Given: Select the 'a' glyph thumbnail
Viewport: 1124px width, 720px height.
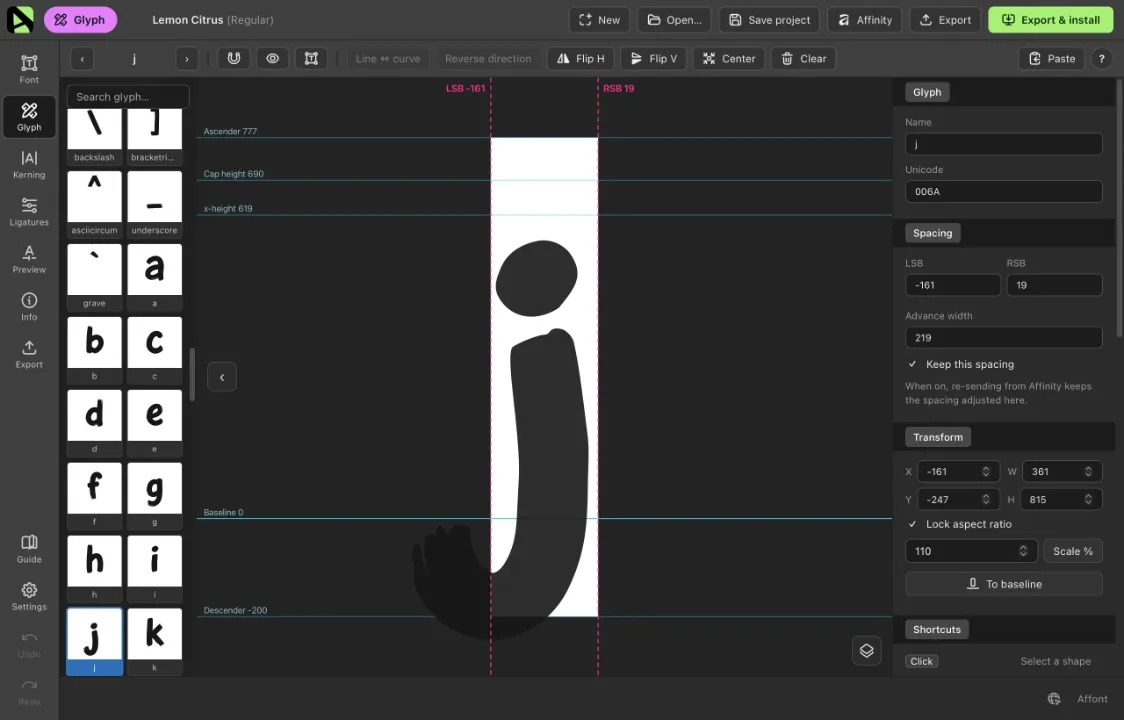Looking at the screenshot, I should tap(154, 277).
